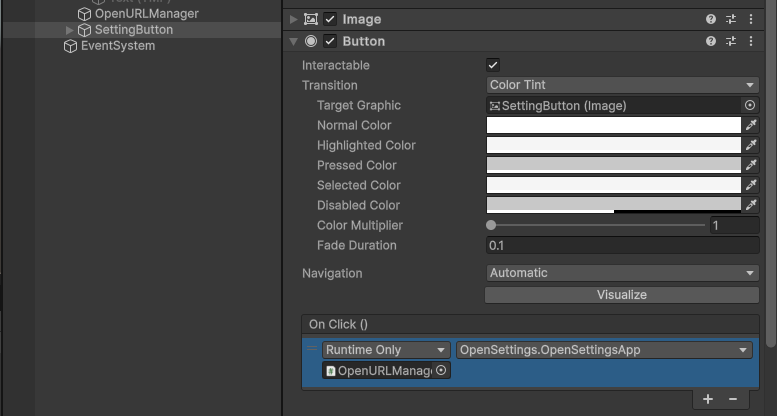Open presets for the Button component
The height and width of the screenshot is (416, 777).
(731, 41)
